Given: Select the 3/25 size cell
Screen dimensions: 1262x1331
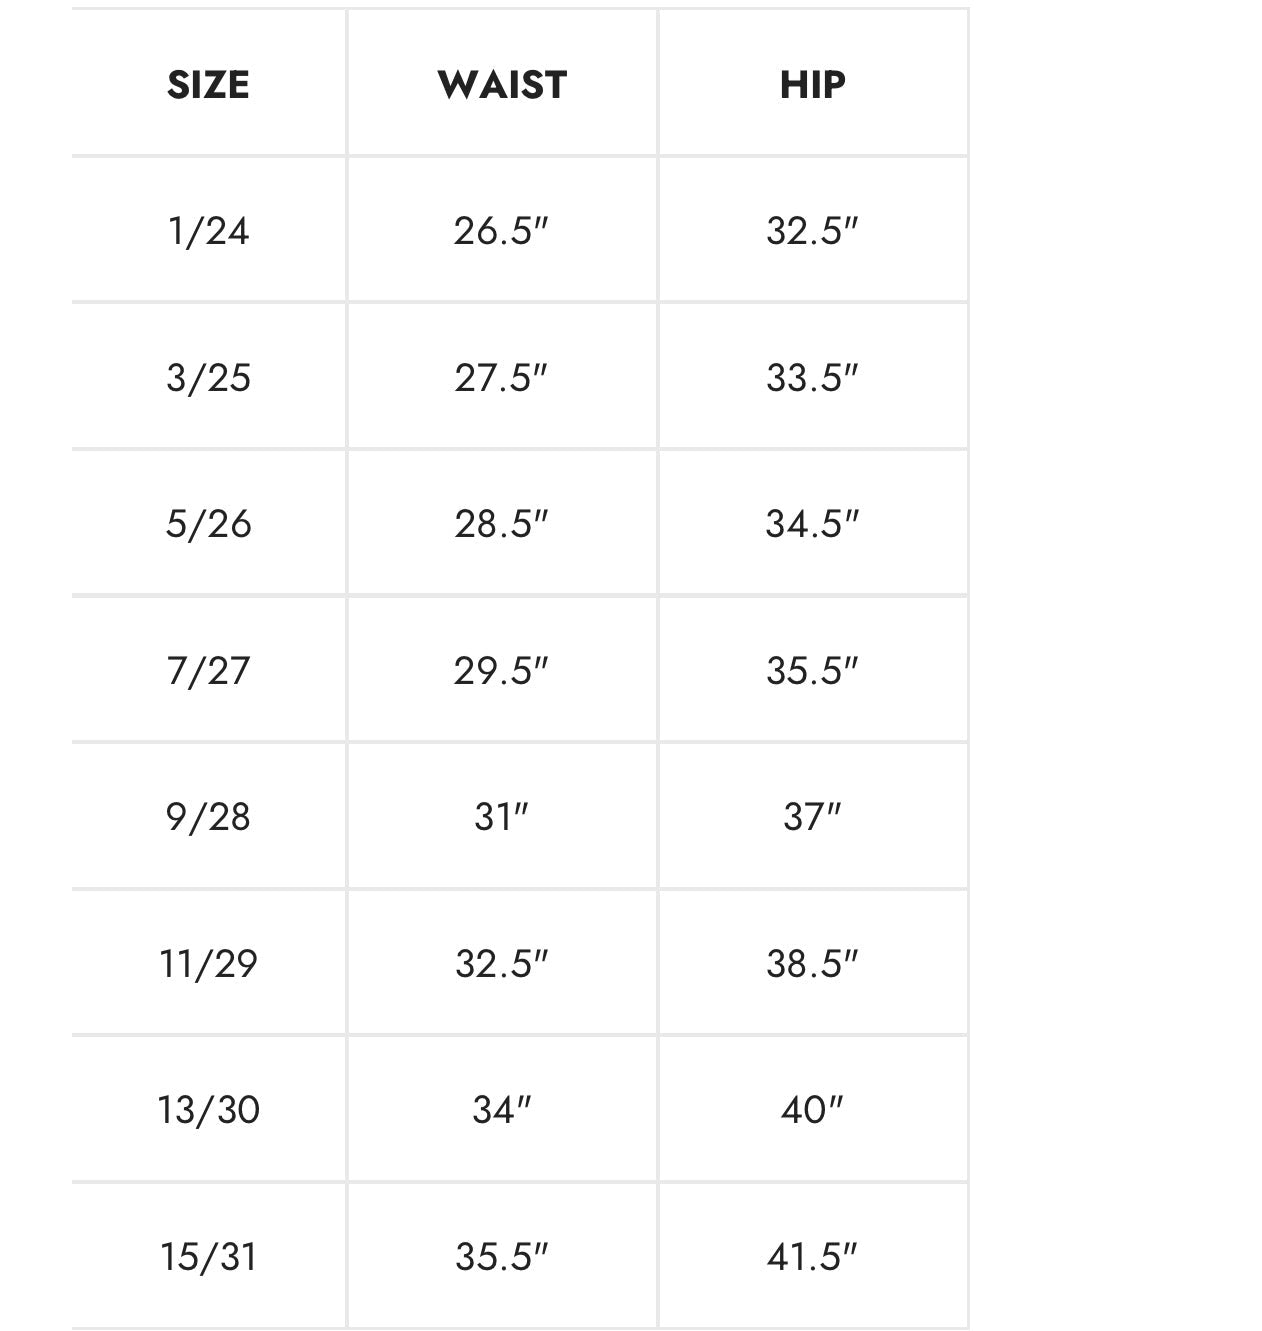Looking at the screenshot, I should point(208,378).
